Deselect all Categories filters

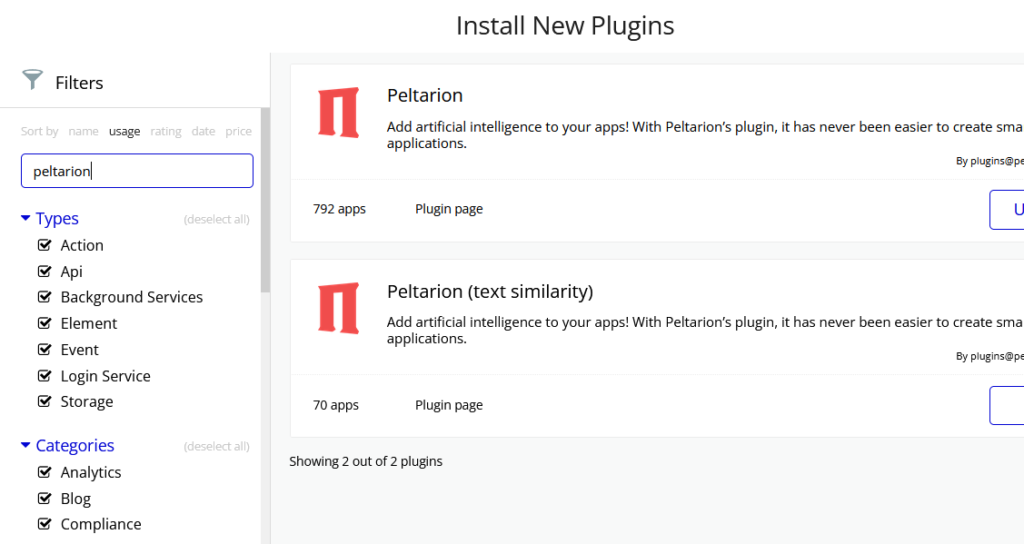pos(217,447)
